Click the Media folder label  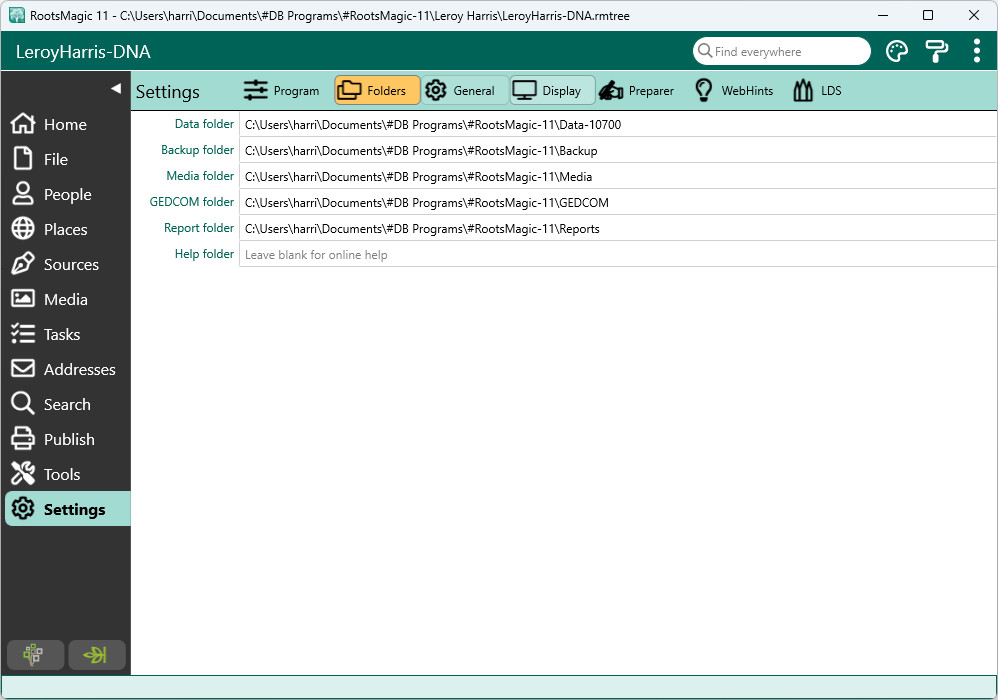click(x=200, y=176)
